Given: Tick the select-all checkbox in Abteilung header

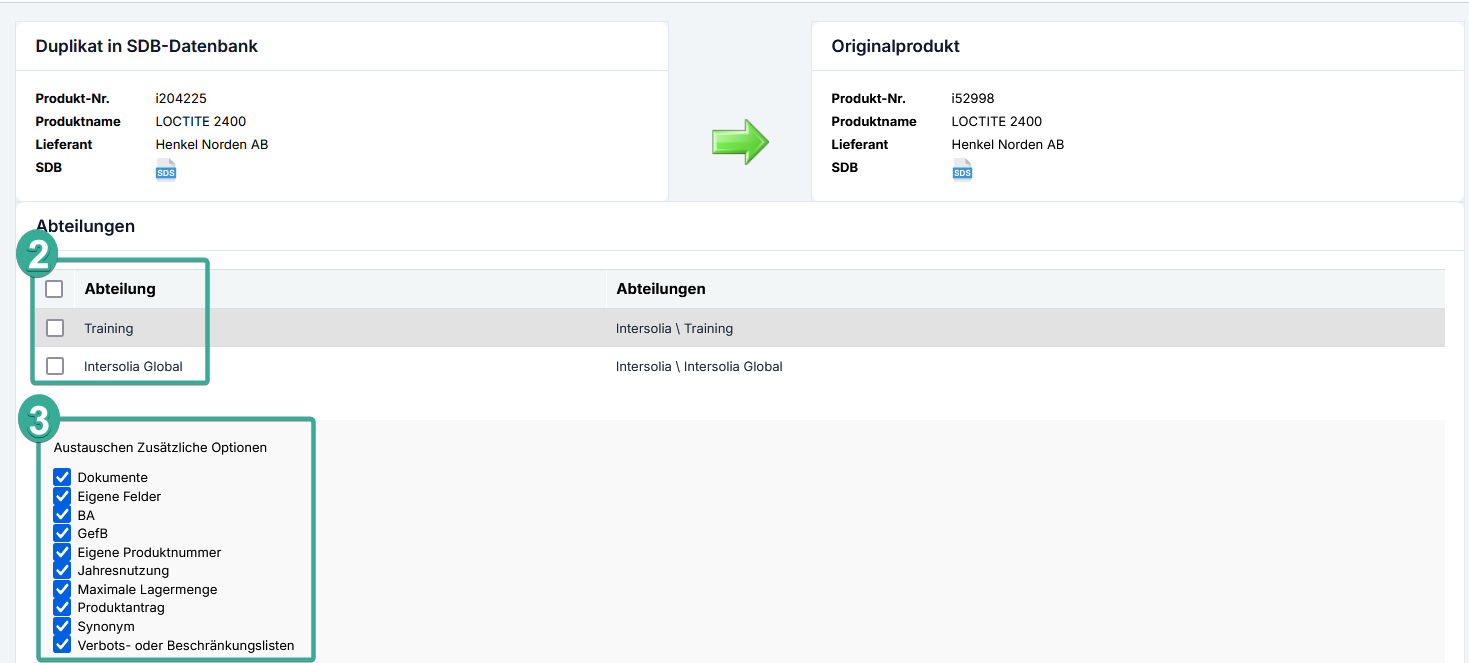Looking at the screenshot, I should tap(54, 289).
